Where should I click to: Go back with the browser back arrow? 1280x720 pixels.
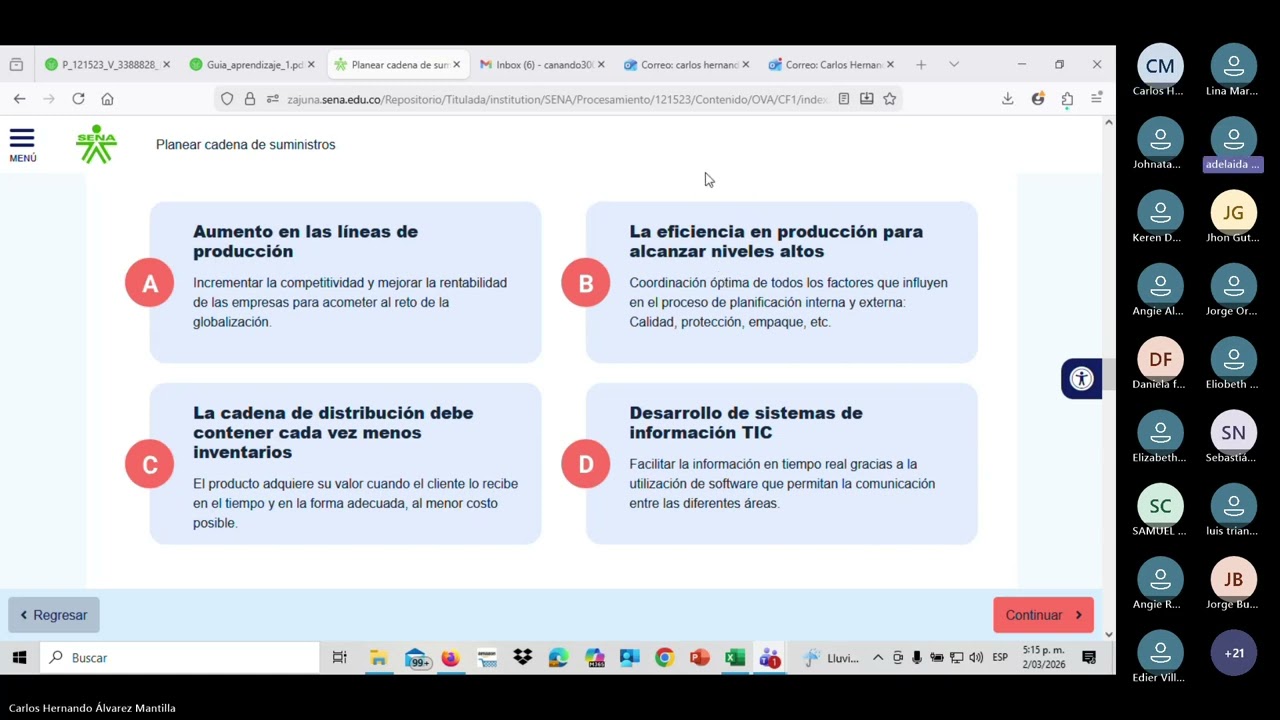pyautogui.click(x=19, y=98)
